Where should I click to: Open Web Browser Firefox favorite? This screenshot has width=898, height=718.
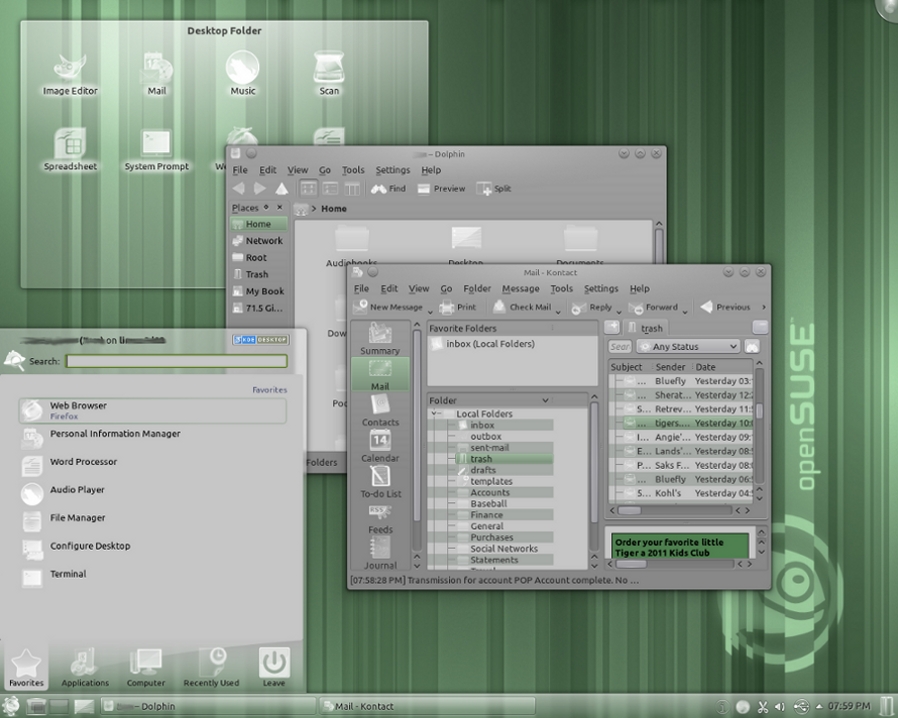(x=152, y=411)
